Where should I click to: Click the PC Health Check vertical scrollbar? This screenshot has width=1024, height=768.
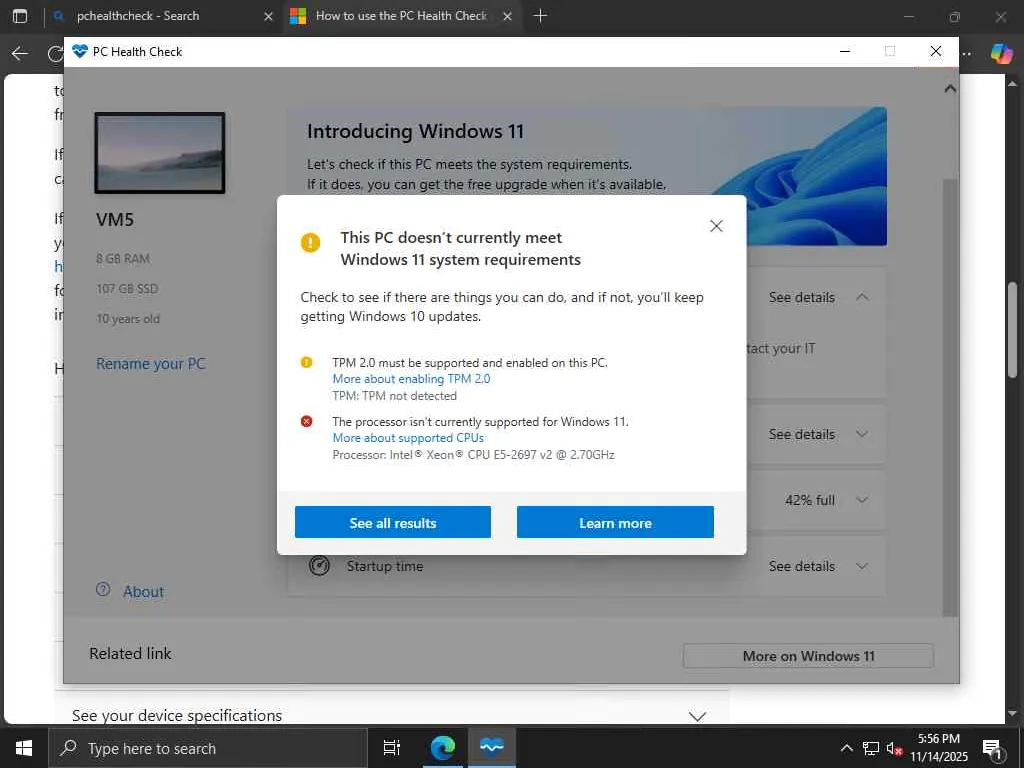tap(950, 397)
